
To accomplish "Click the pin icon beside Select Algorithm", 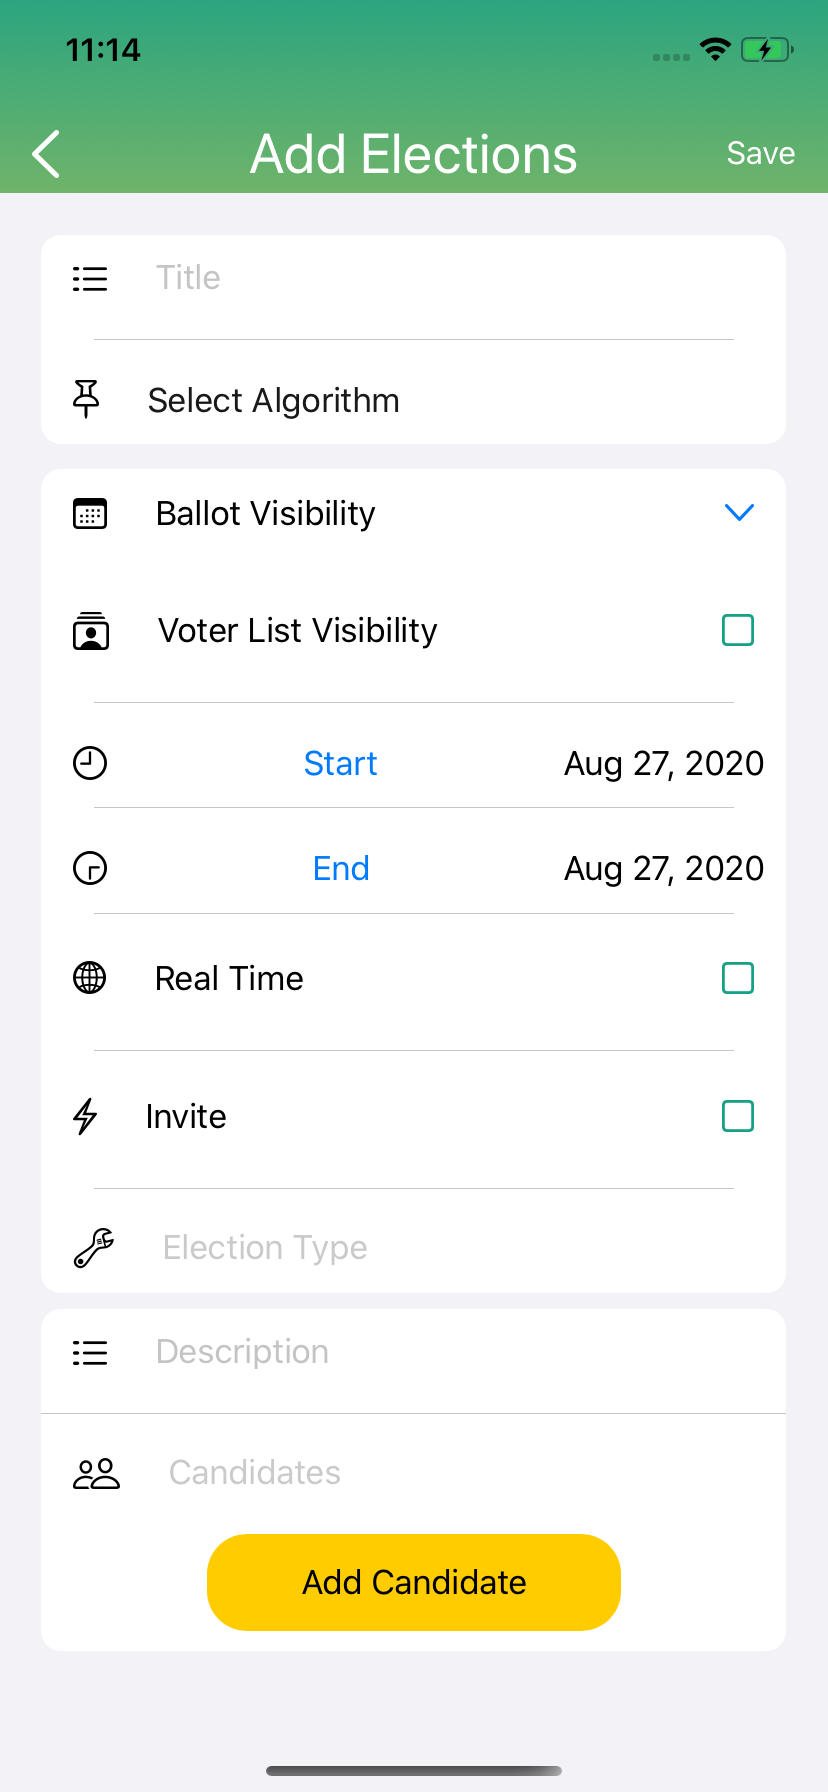I will tap(87, 399).
